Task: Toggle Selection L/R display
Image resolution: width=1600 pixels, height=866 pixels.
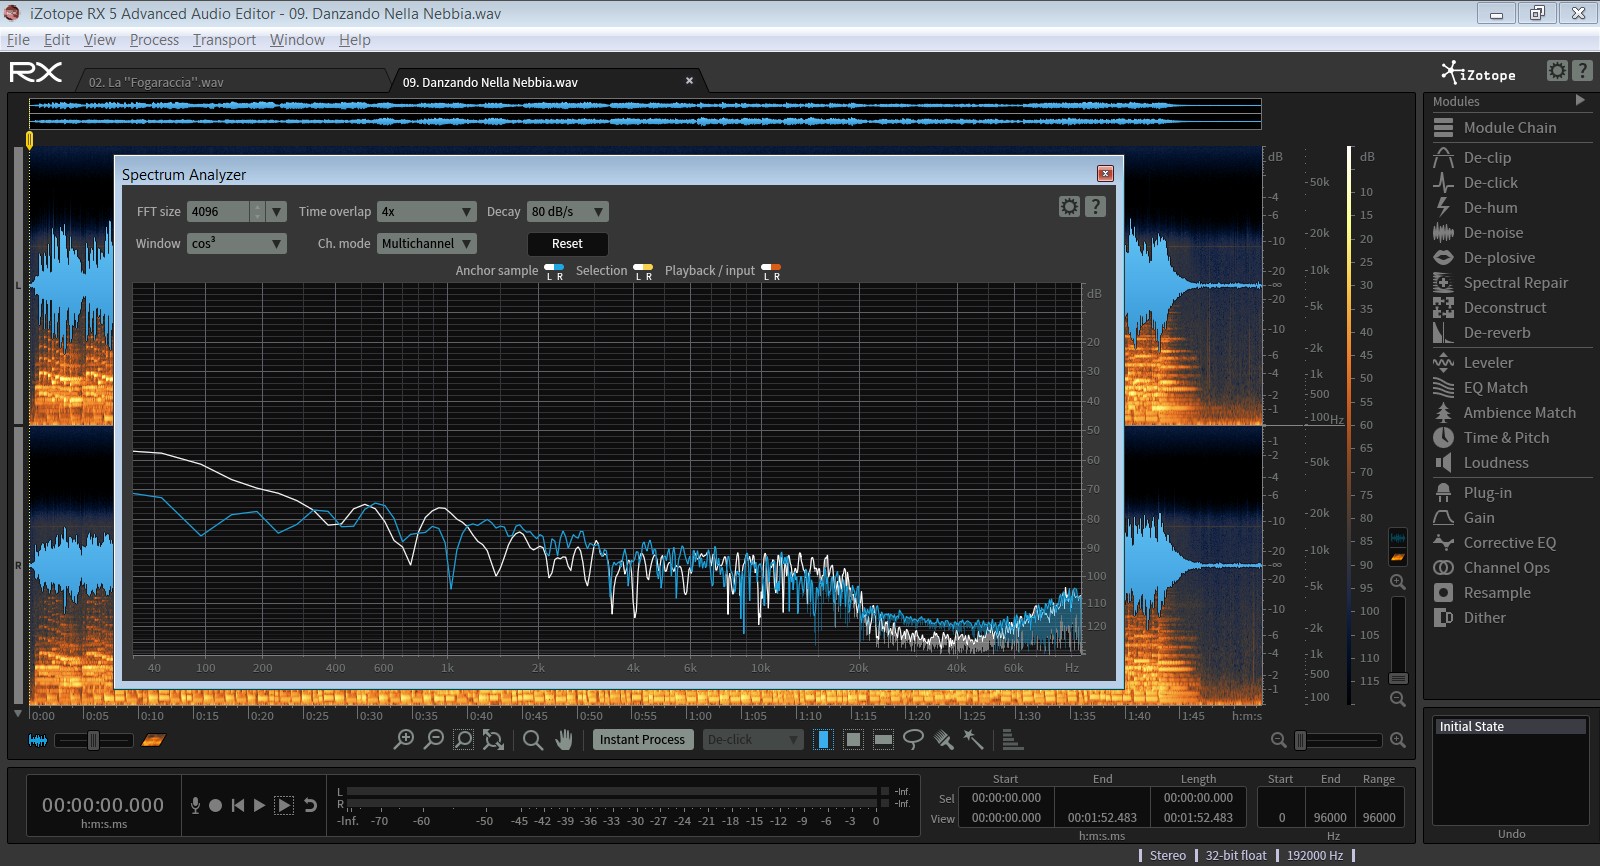Action: 643,271
